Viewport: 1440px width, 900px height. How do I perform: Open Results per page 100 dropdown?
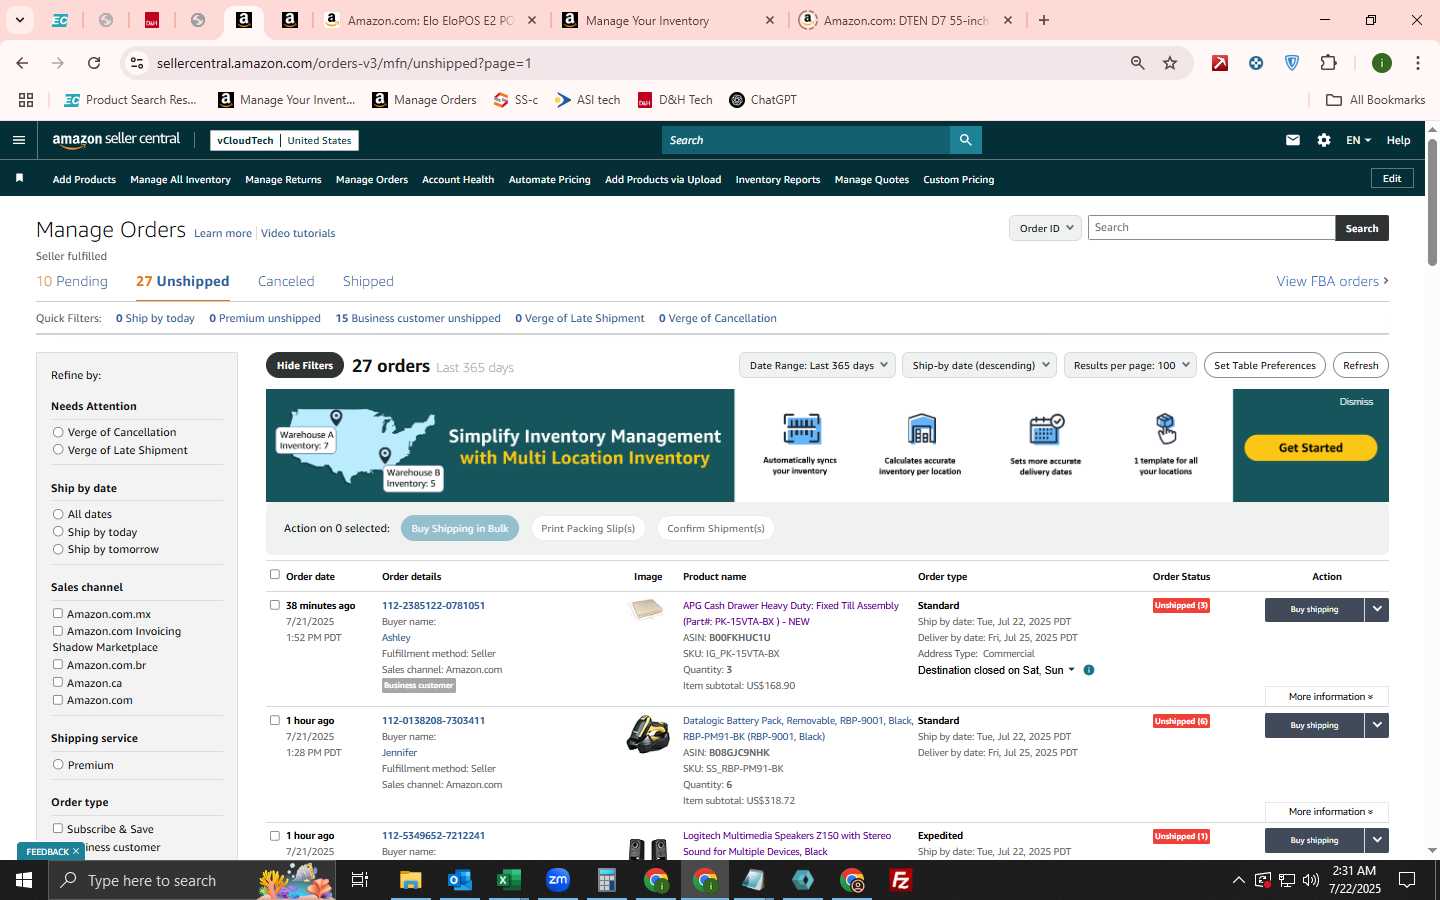1131,365
